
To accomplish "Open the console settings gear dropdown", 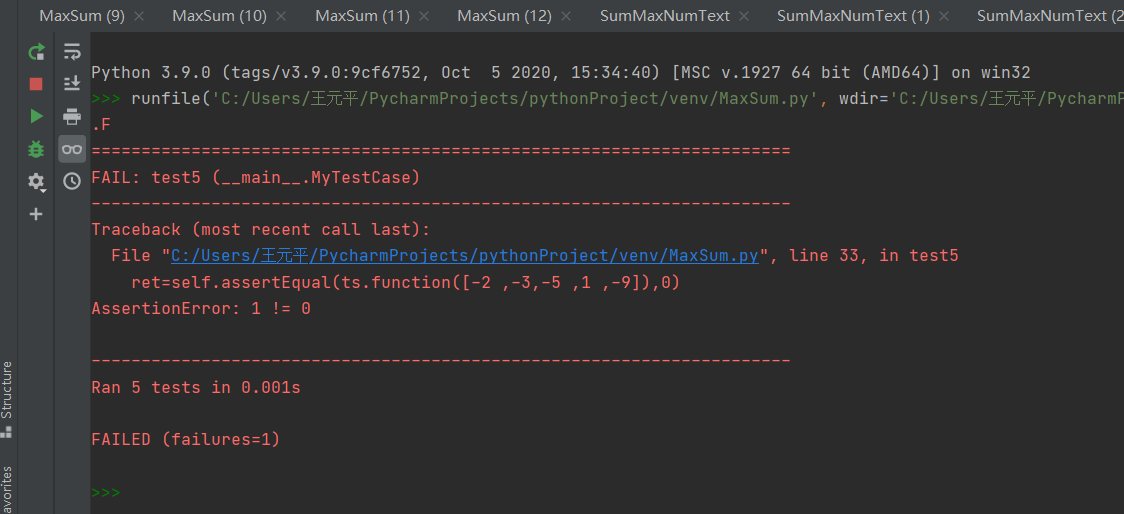I will pos(36,181).
